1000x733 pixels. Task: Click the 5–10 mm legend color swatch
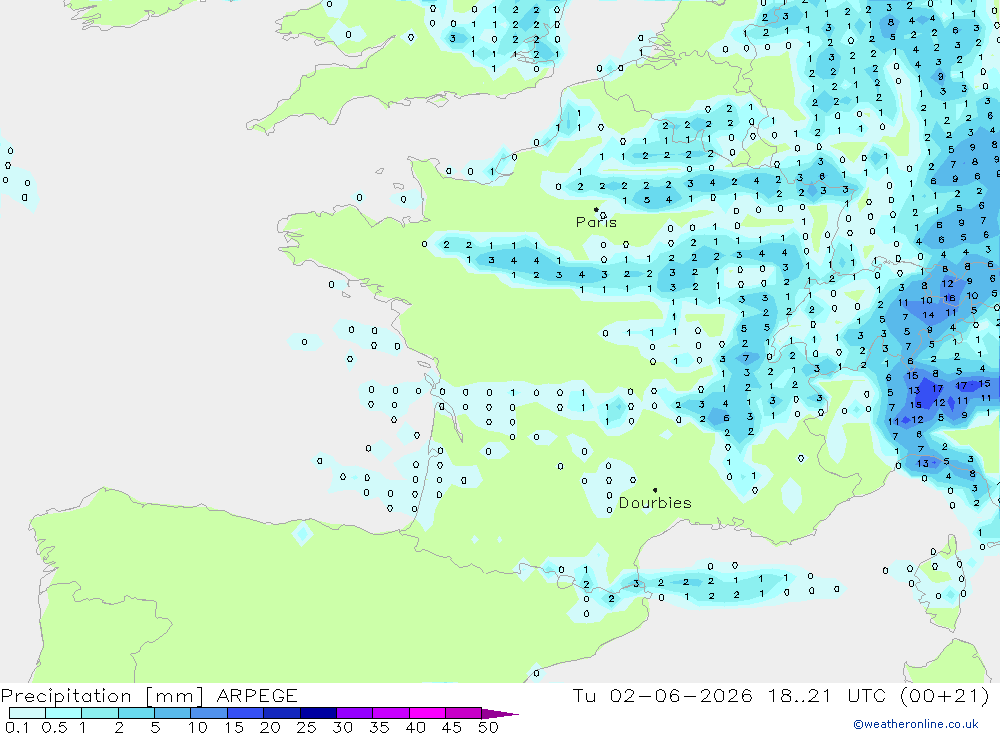click(x=173, y=713)
